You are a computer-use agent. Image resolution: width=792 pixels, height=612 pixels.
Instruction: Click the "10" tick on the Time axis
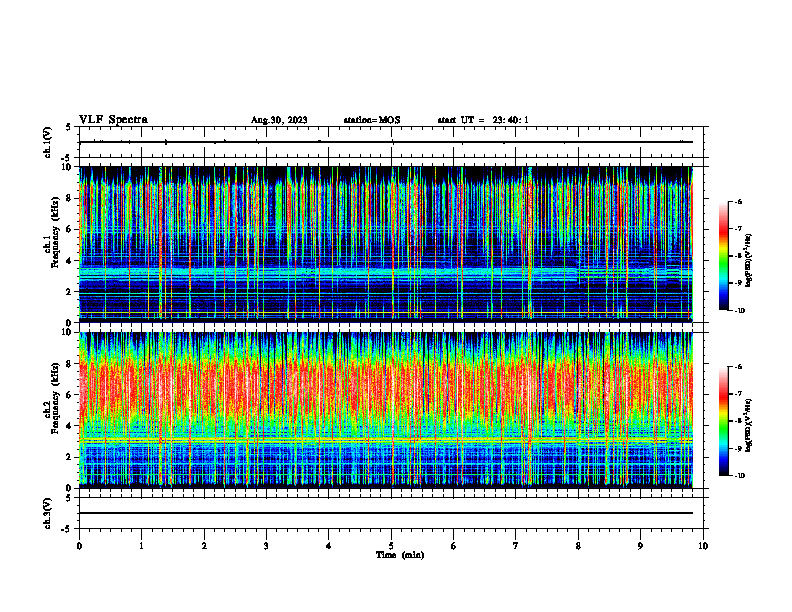coord(703,546)
